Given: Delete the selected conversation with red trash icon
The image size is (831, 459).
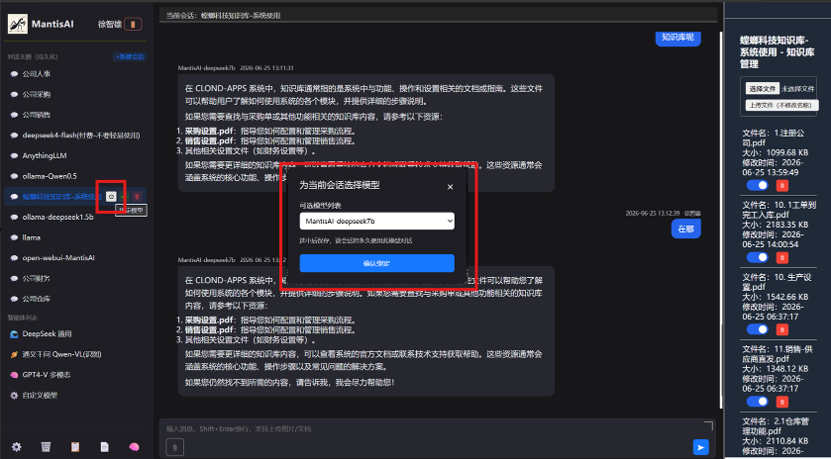Looking at the screenshot, I should point(137,197).
